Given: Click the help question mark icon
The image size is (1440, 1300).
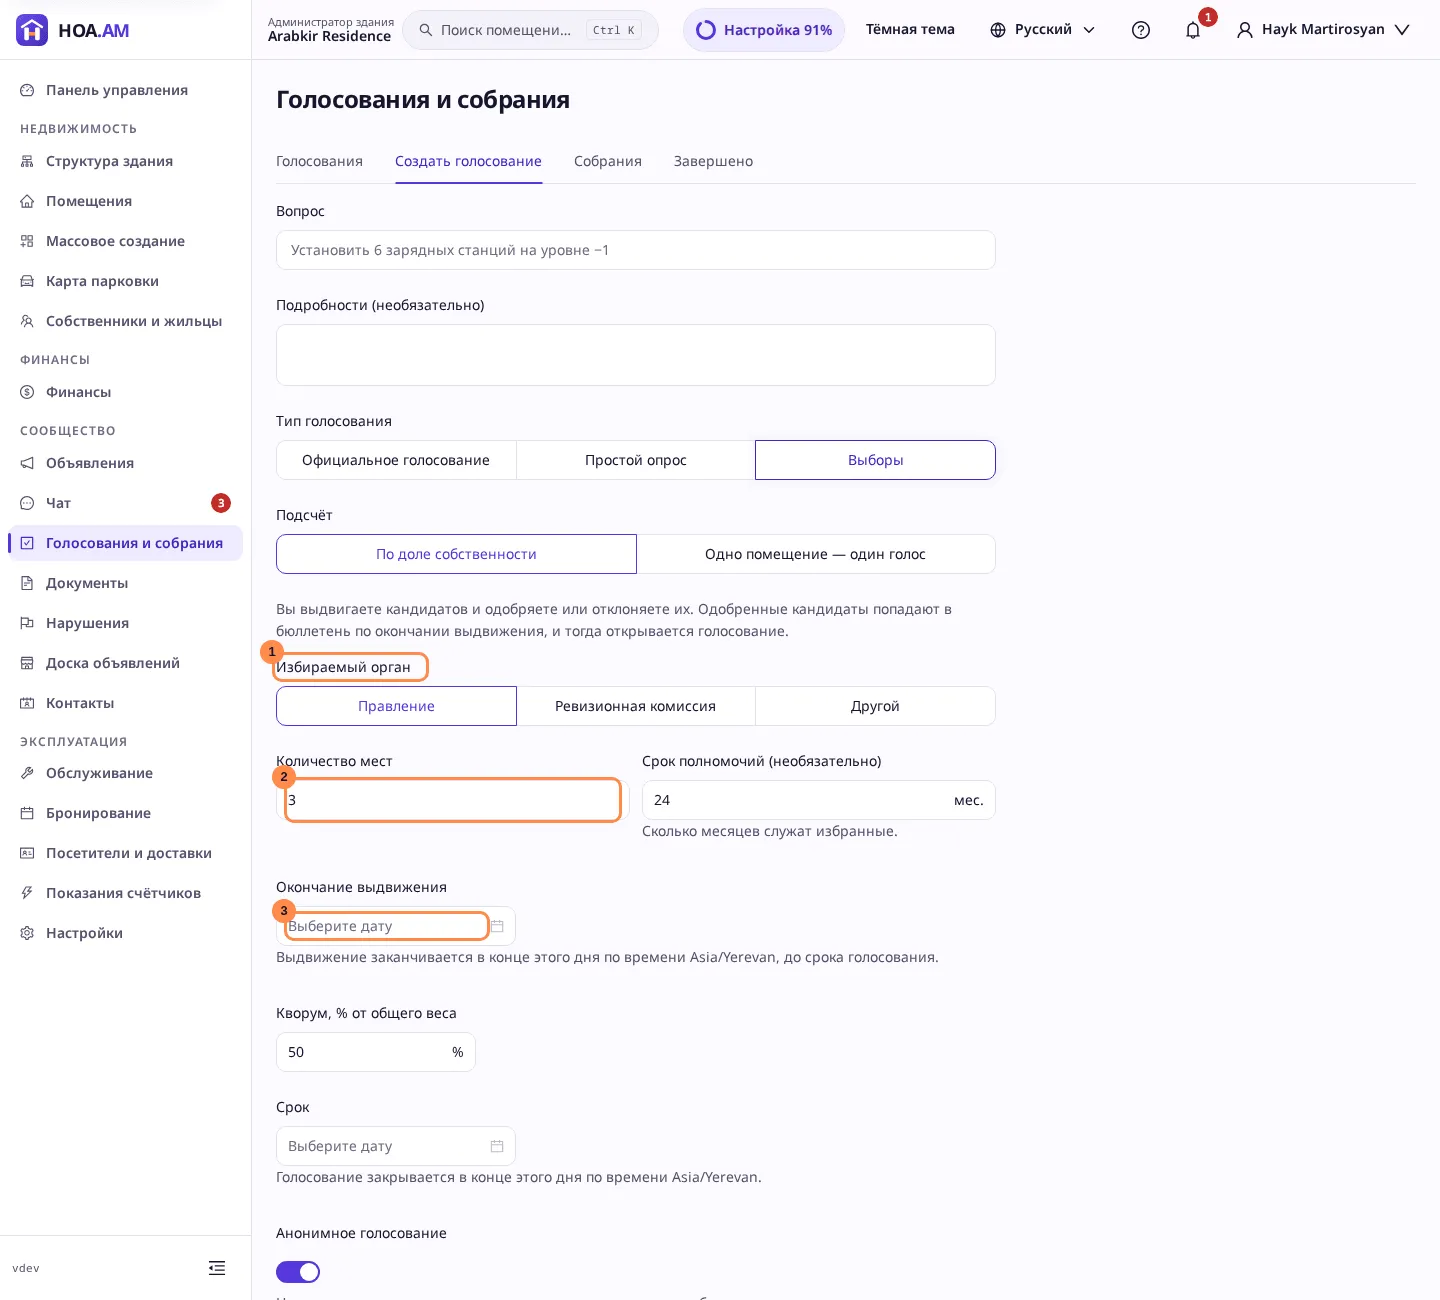Looking at the screenshot, I should [x=1140, y=30].
